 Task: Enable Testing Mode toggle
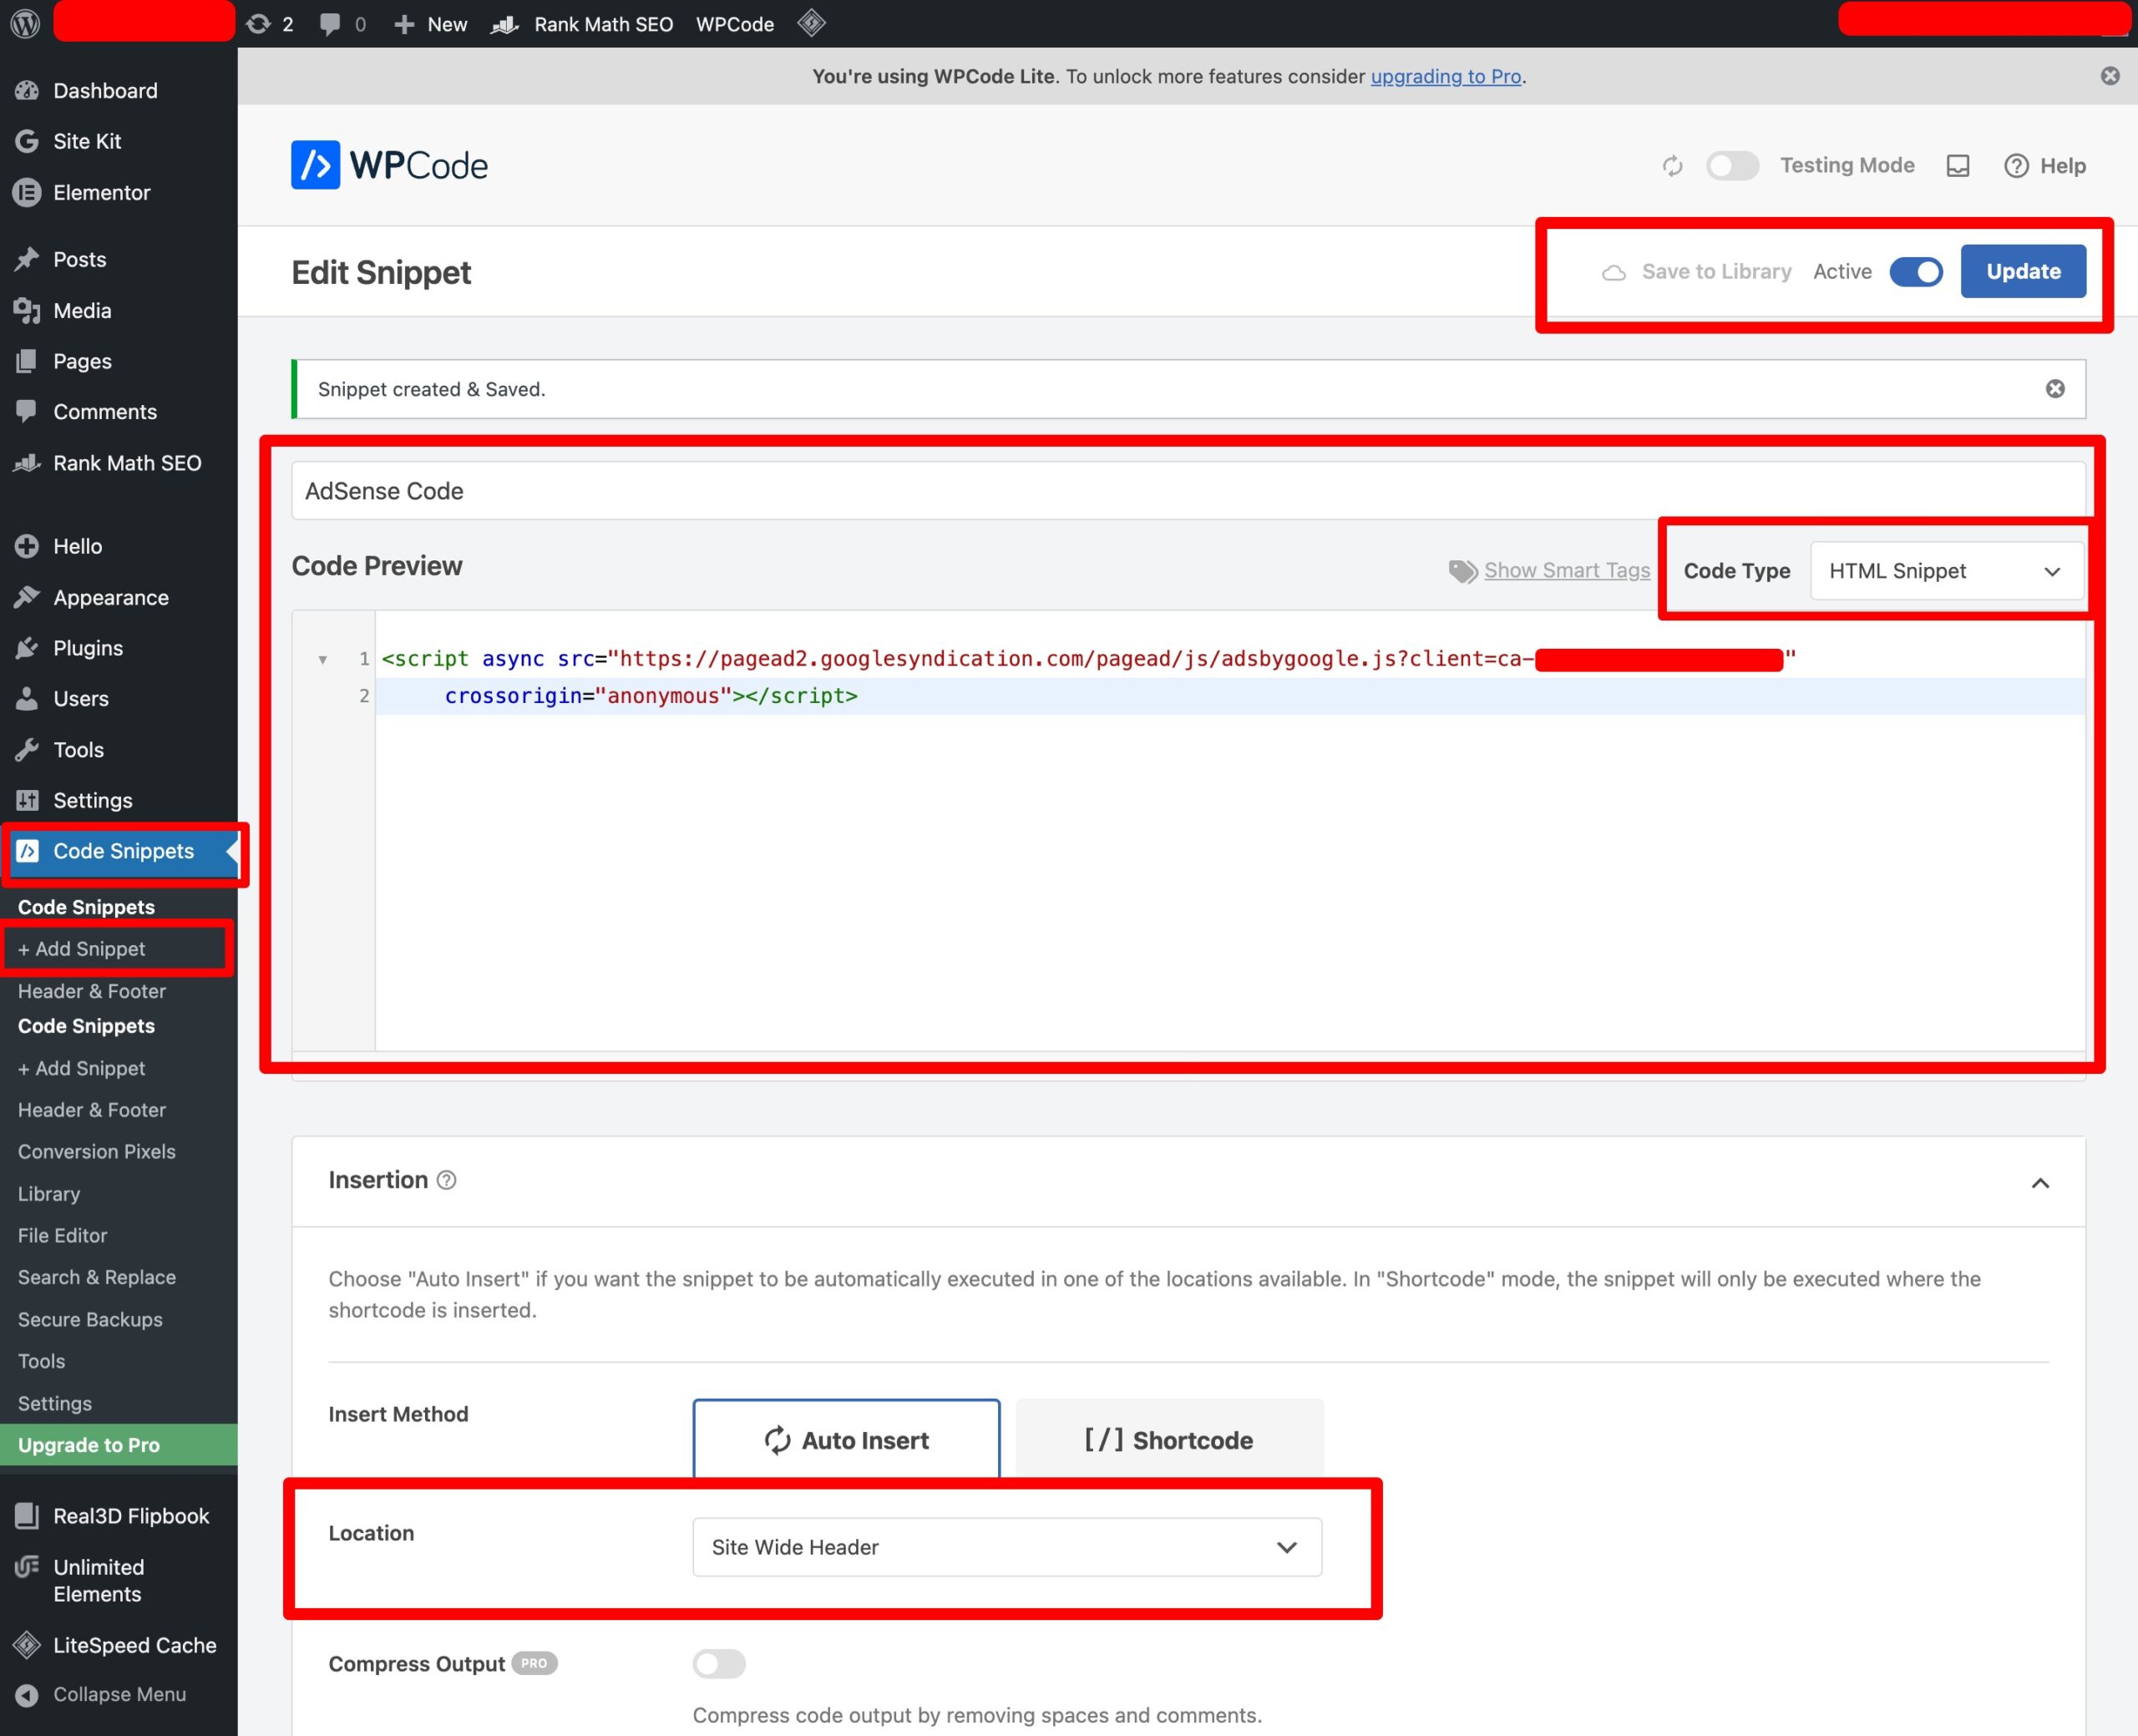tap(1732, 166)
